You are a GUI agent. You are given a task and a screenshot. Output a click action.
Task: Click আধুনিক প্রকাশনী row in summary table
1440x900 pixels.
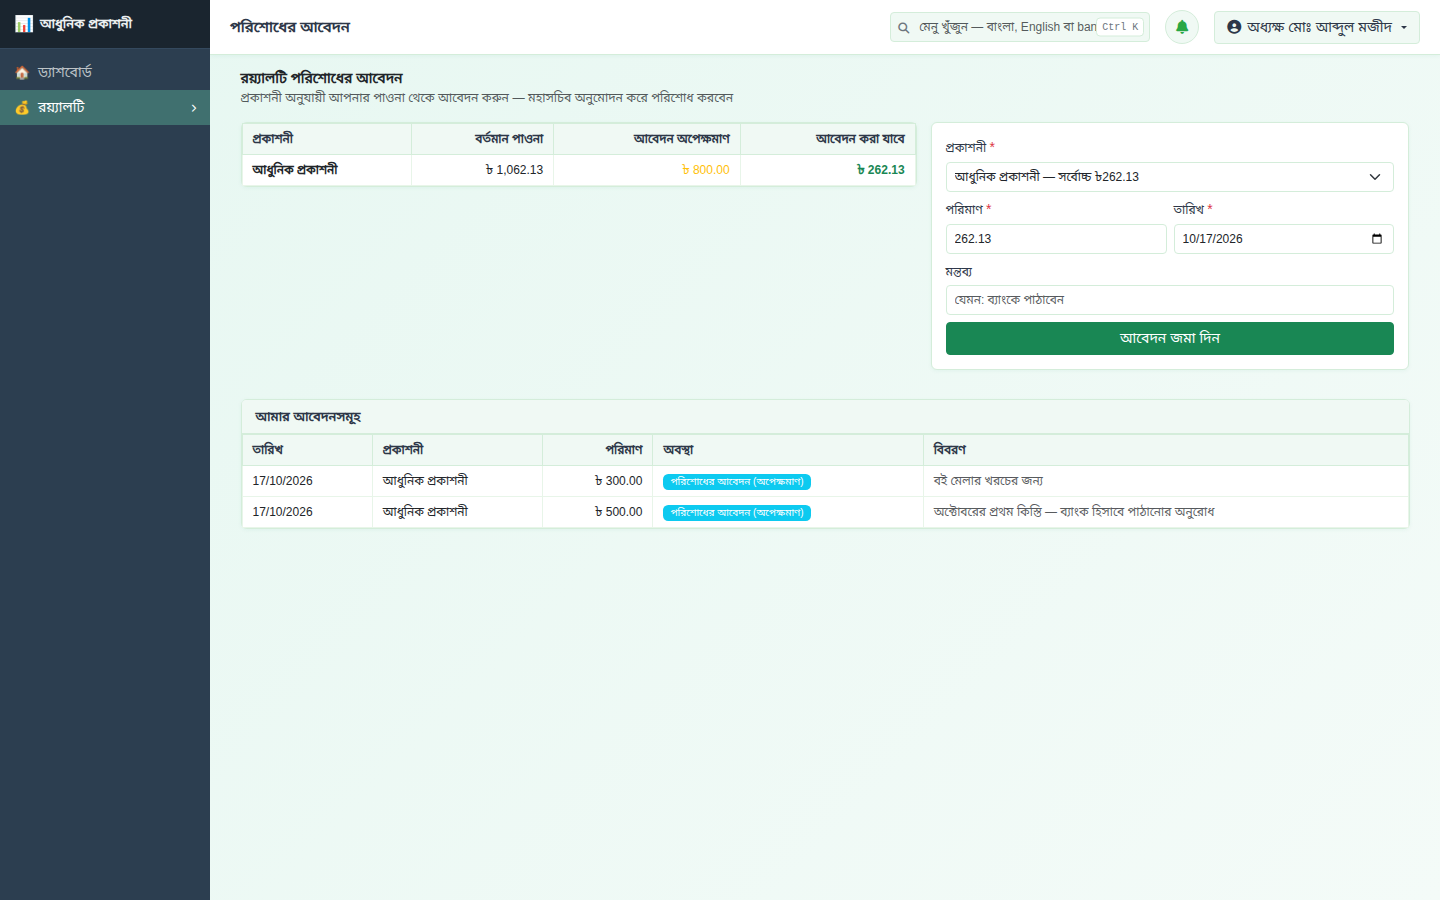578,170
